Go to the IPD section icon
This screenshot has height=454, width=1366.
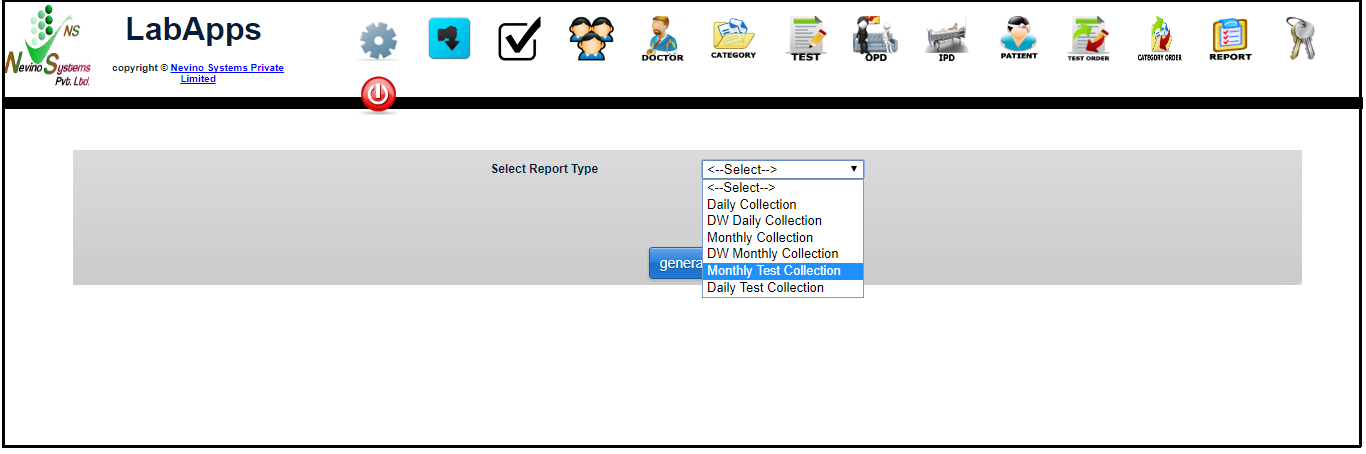pyautogui.click(x=946, y=39)
